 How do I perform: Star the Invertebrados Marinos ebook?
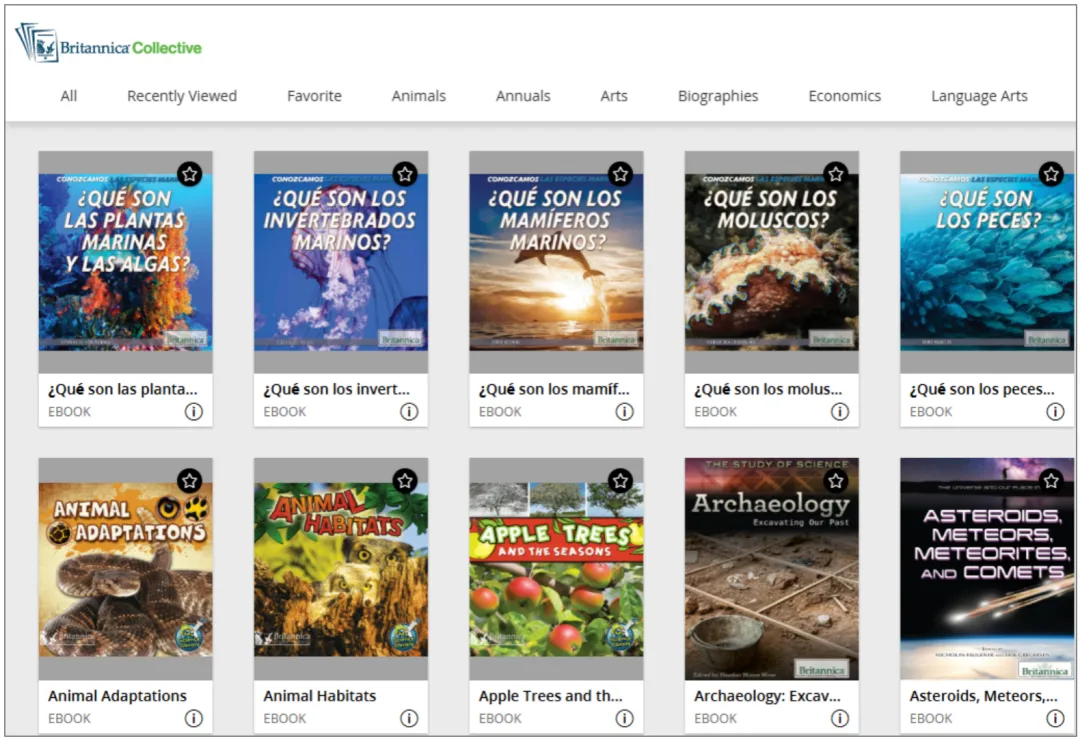pos(405,174)
